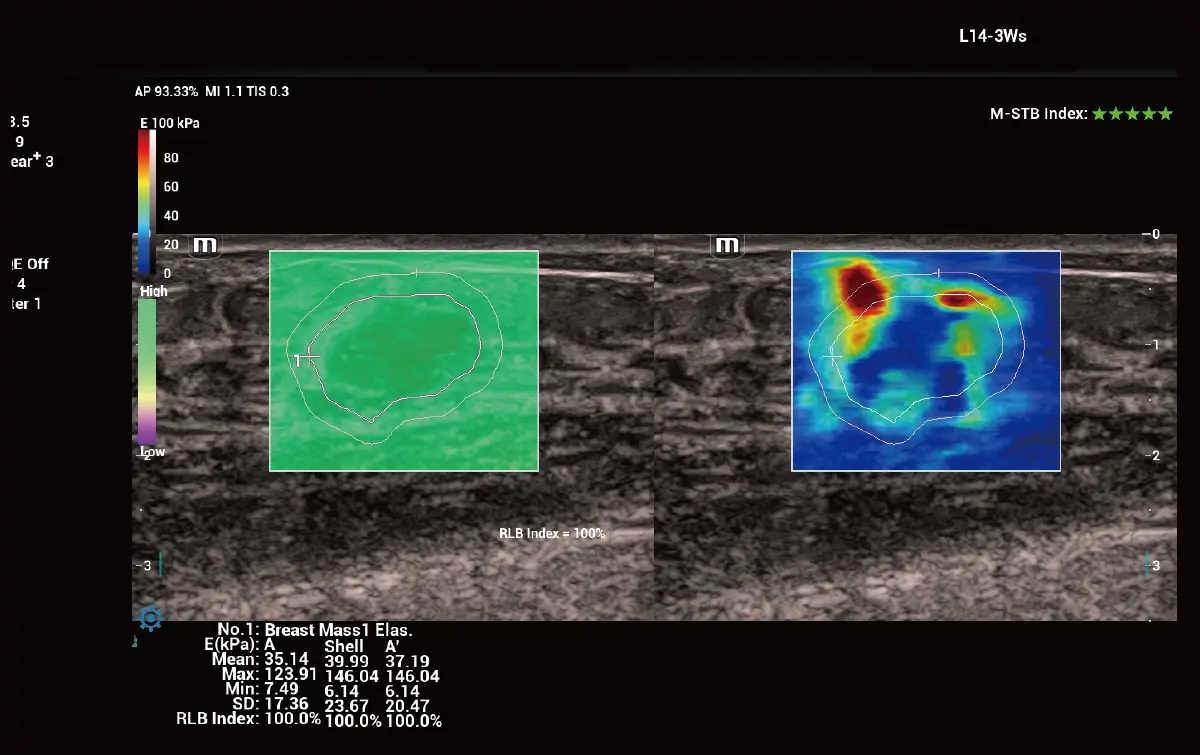
Task: Click the 'Breast Mass1 Elas.' measurement title
Action: coord(339,631)
